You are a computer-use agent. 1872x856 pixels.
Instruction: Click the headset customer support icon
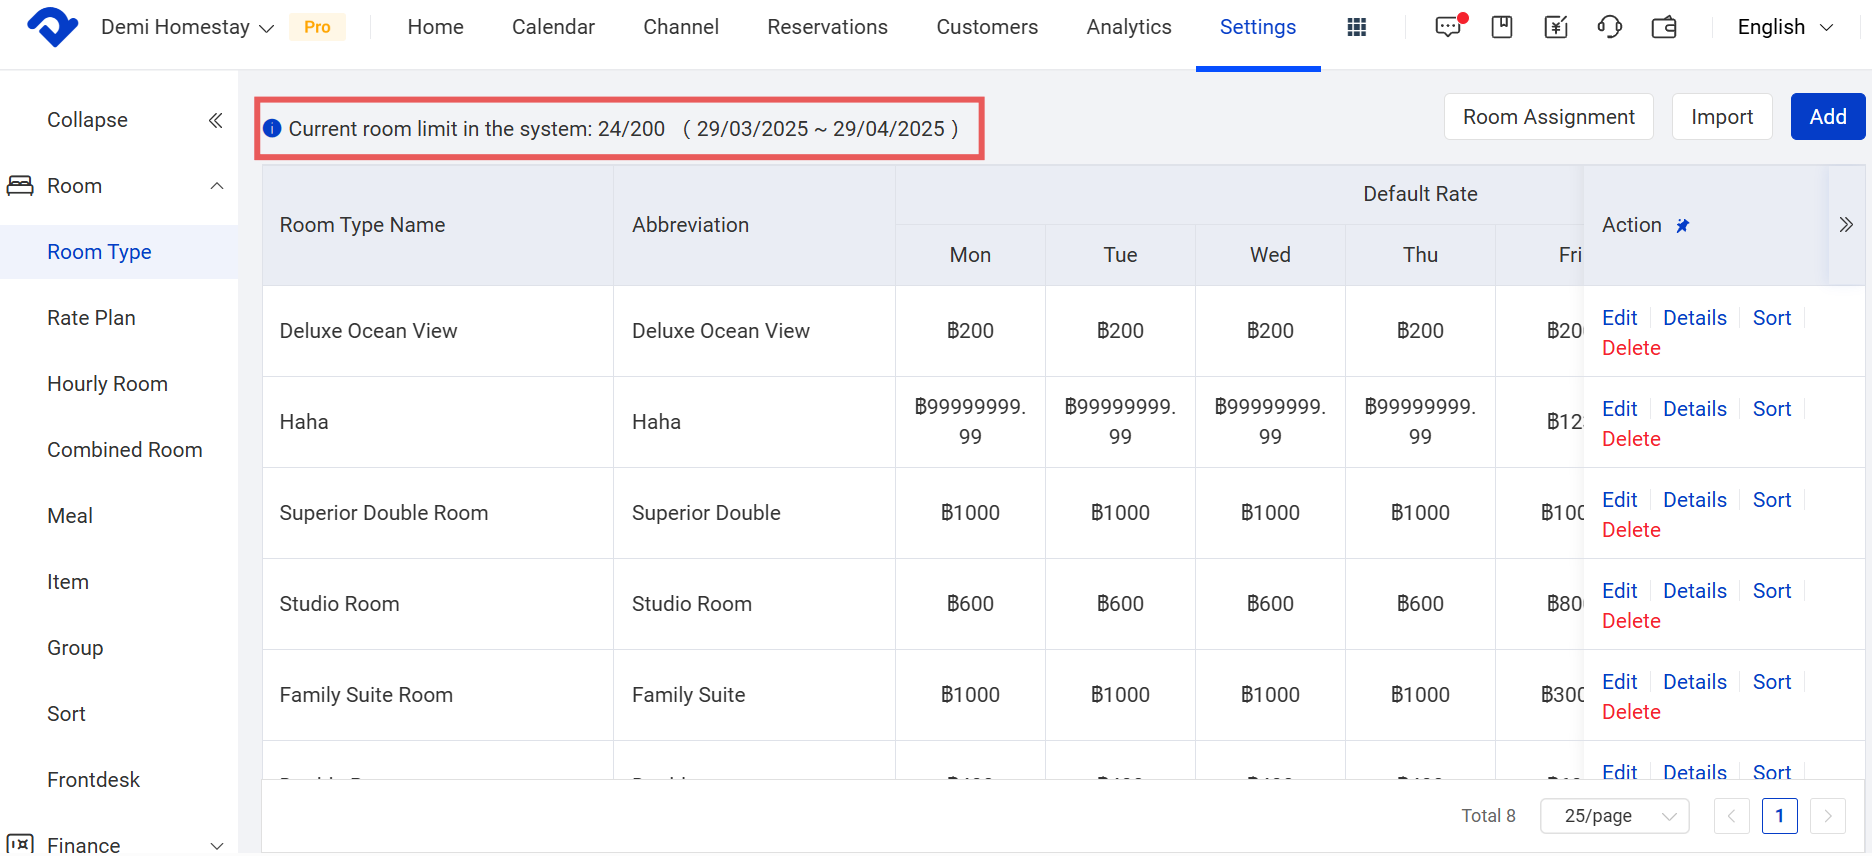1610,27
